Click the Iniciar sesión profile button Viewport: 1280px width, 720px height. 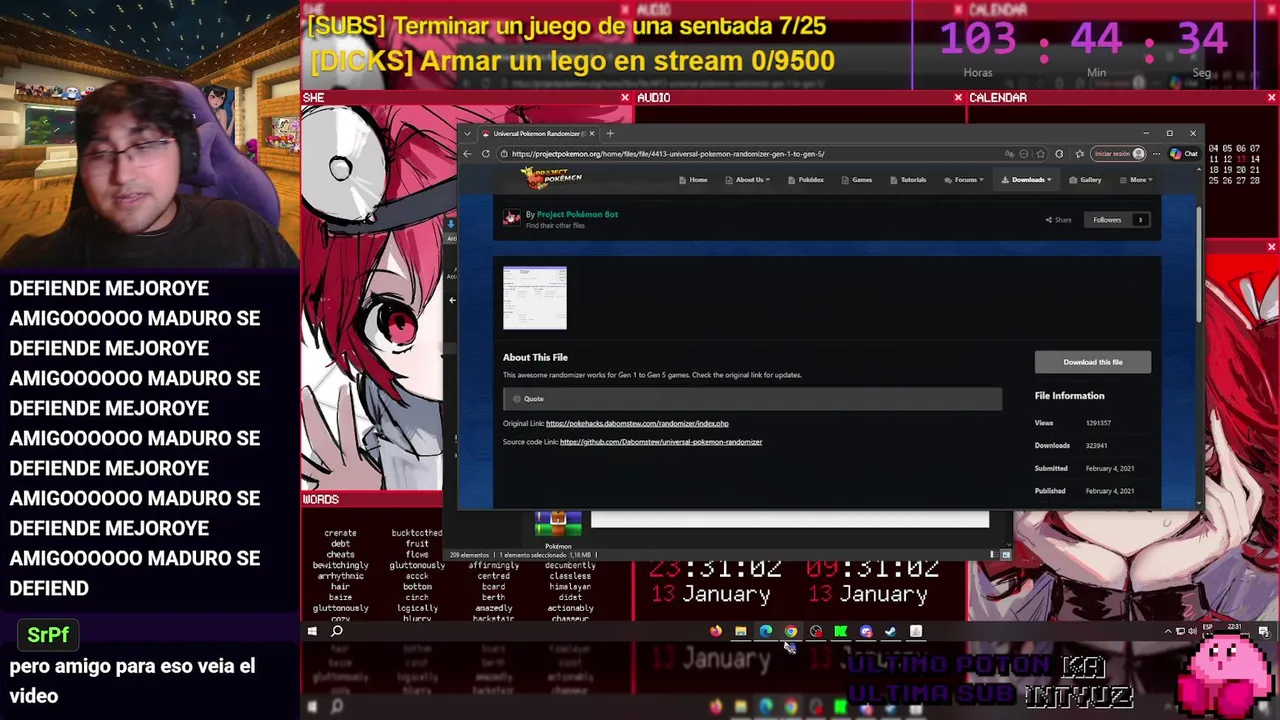click(x=1118, y=154)
